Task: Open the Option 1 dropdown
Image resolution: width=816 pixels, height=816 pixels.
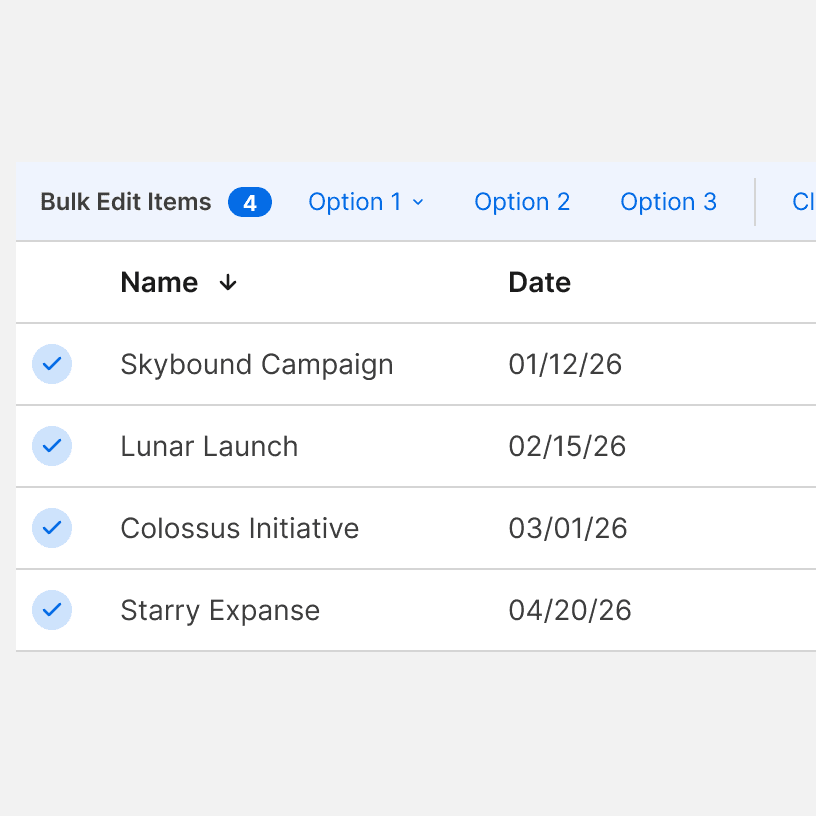Action: [366, 202]
